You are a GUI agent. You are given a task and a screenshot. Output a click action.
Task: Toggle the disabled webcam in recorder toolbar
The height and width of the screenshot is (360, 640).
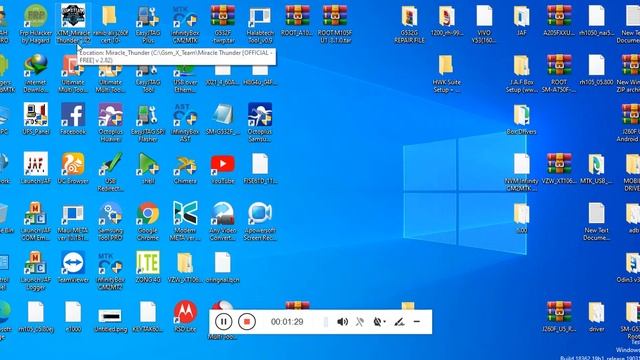pos(377,322)
